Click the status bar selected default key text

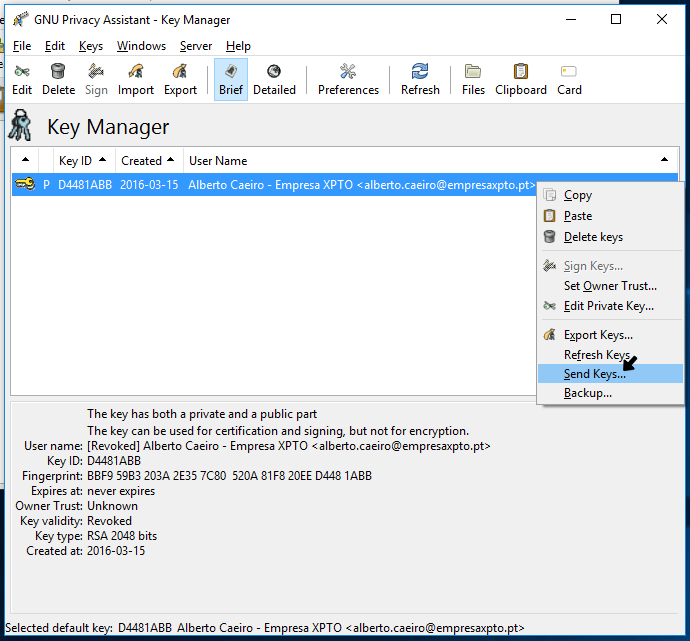point(264,628)
